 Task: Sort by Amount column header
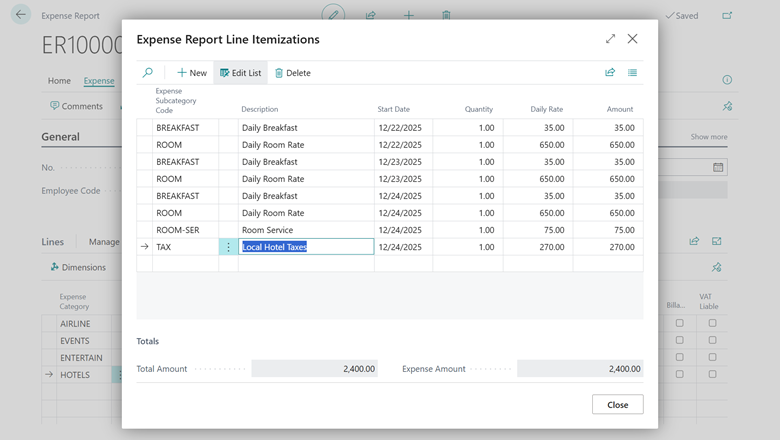[x=620, y=109]
